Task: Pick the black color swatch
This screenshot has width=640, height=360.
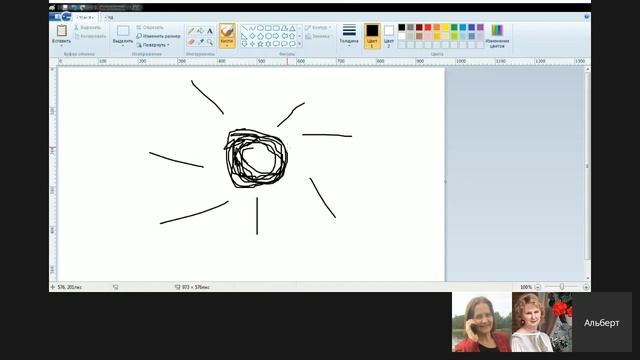Action: point(402,27)
